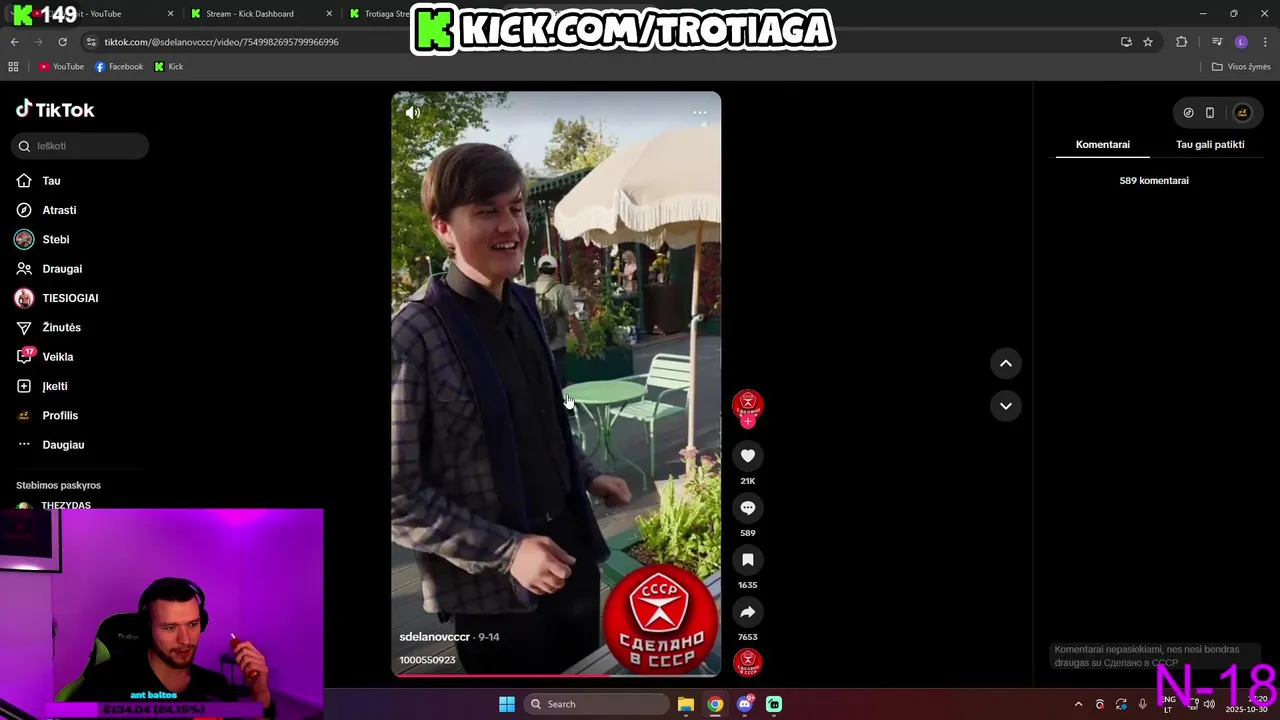This screenshot has width=1280, height=720.
Task: Open the Facebook bookmark
Action: [x=119, y=67]
